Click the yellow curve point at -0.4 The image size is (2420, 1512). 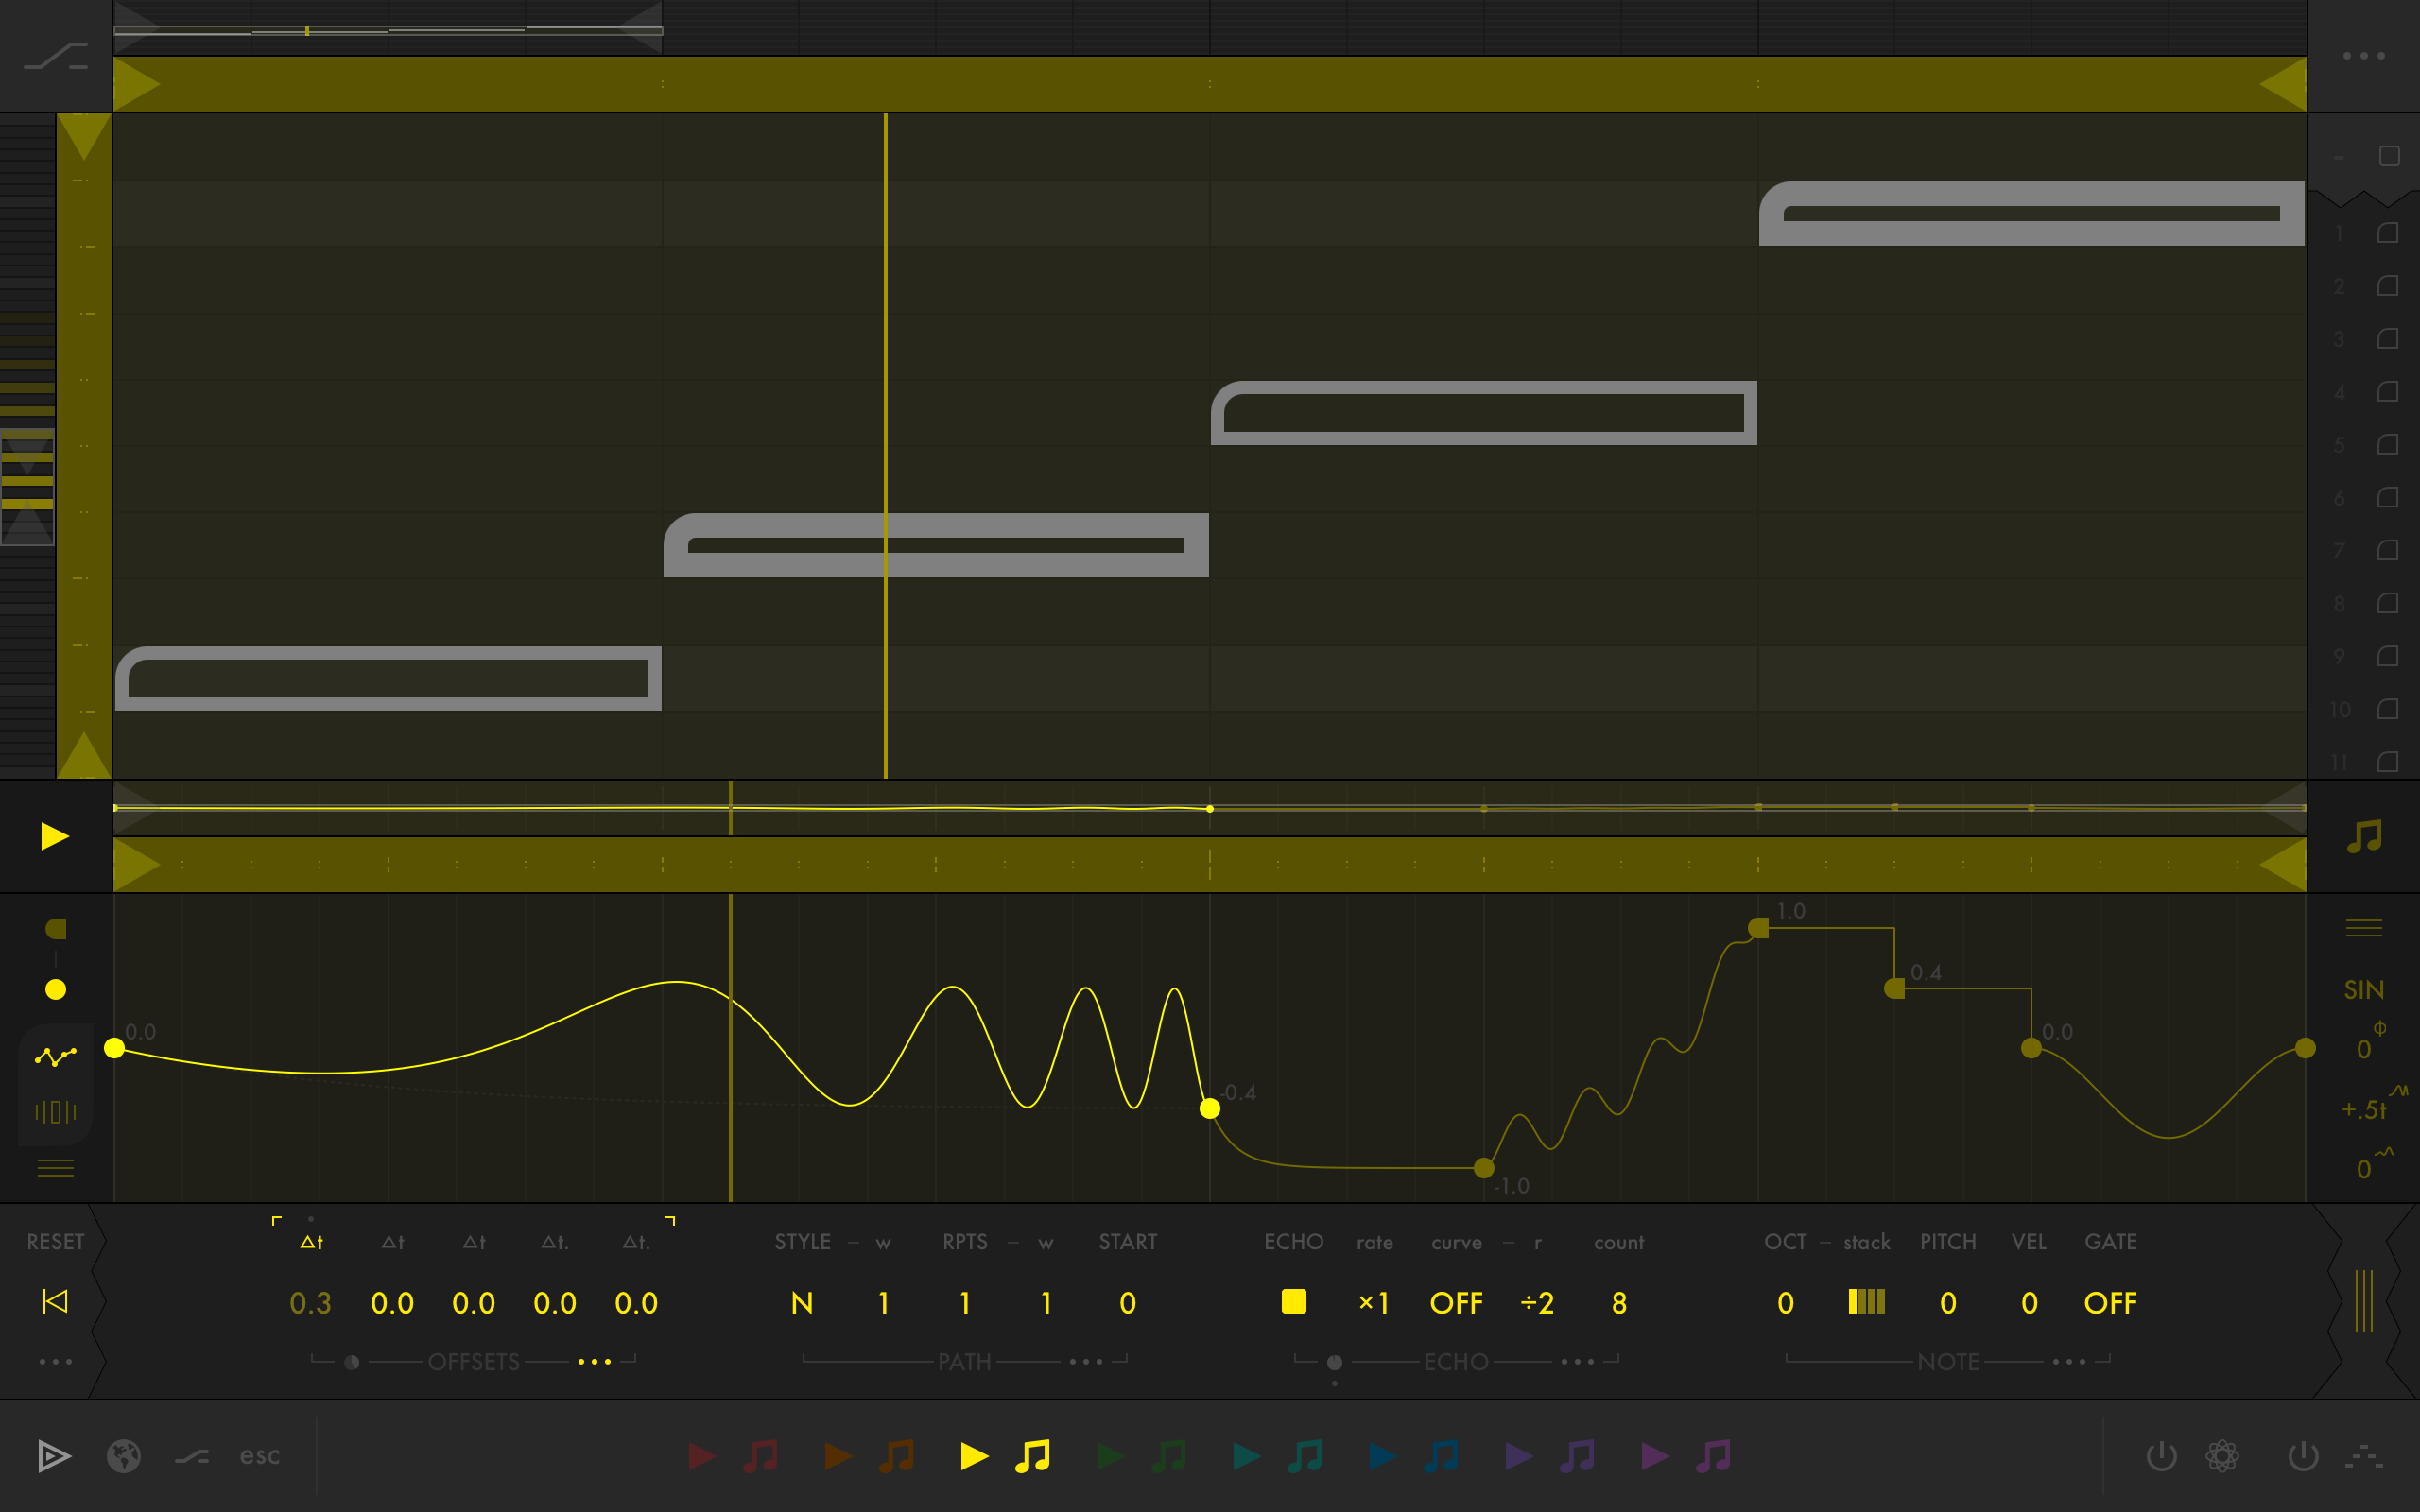(1210, 1108)
